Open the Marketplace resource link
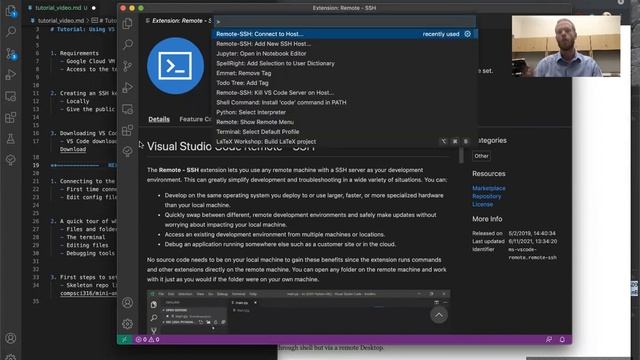The image size is (640, 360). pyautogui.click(x=489, y=188)
